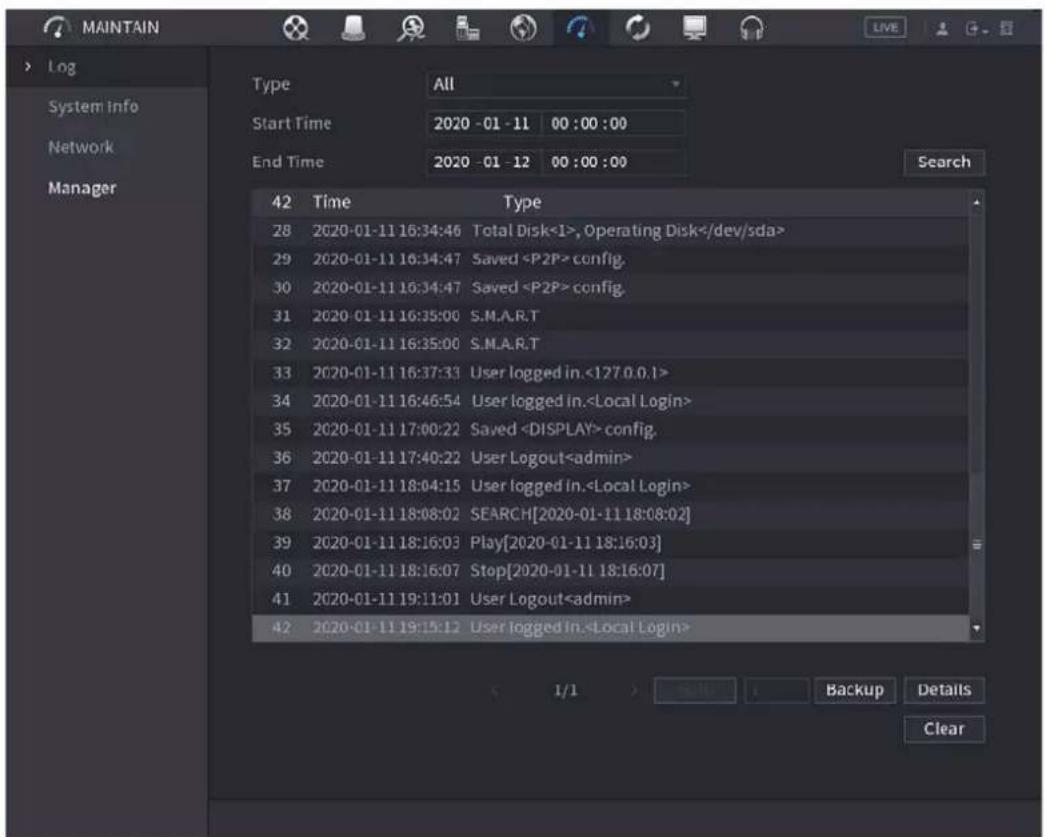The height and width of the screenshot is (837, 1045).
Task: Click the page number input box
Action: [776, 690]
